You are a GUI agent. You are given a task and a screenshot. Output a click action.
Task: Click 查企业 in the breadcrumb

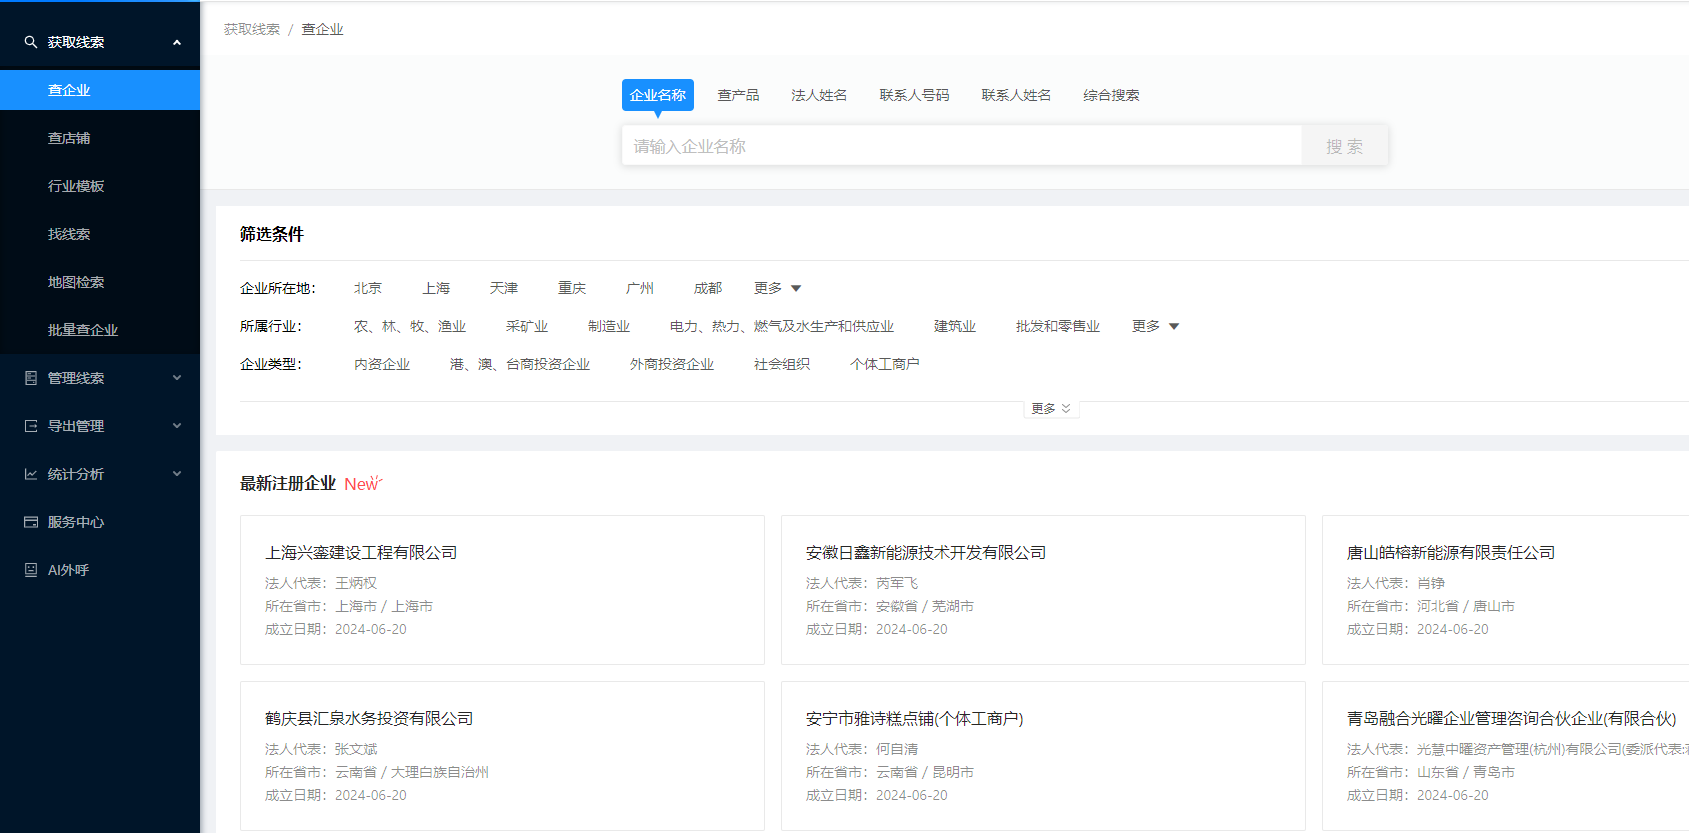tap(322, 29)
